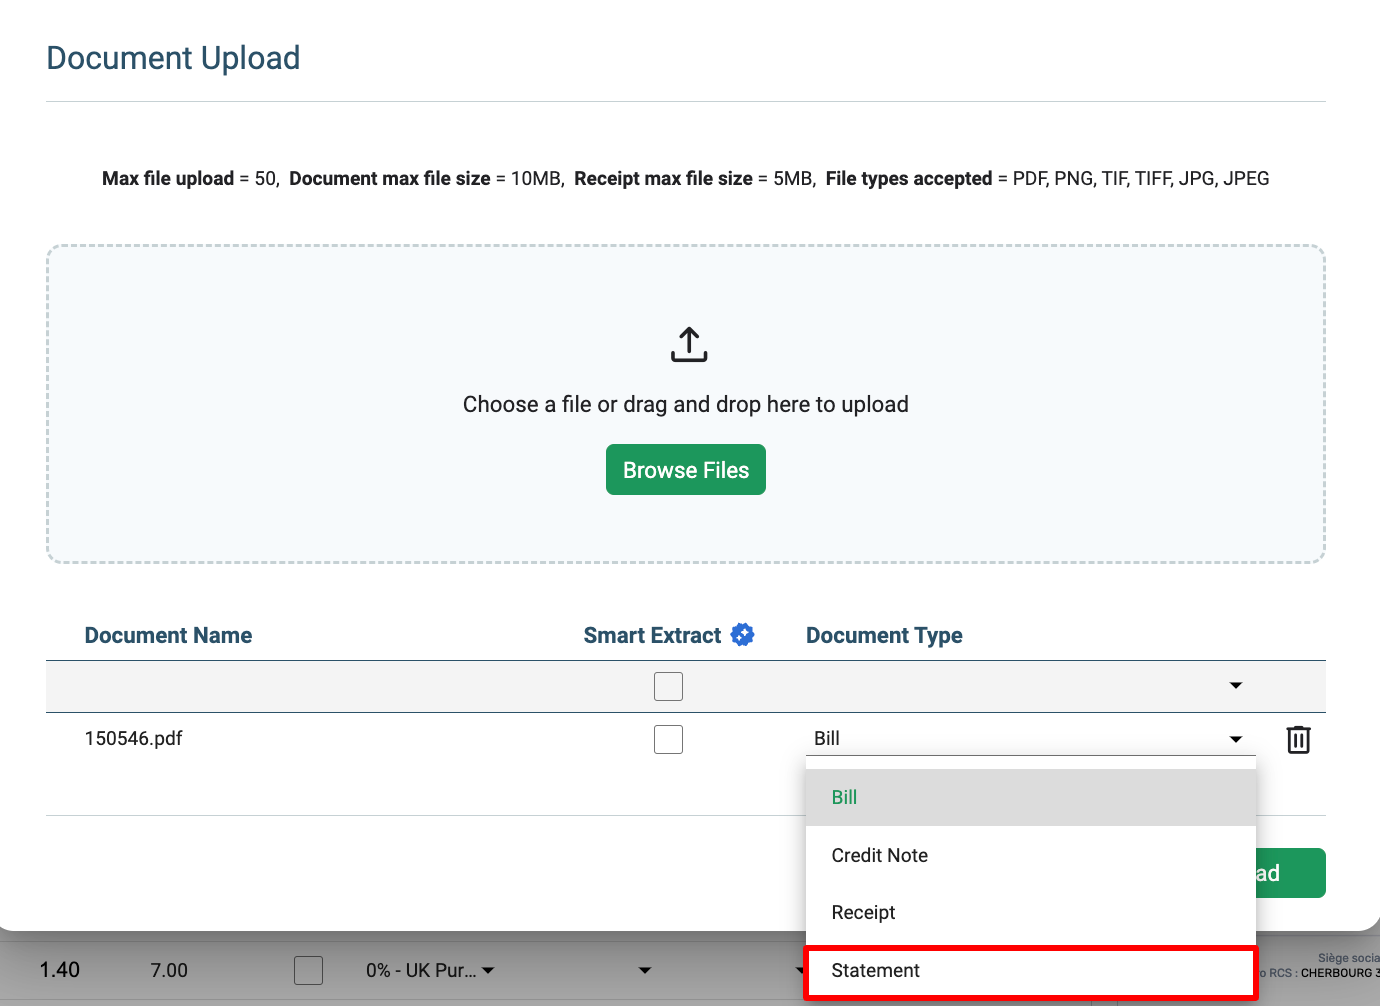The image size is (1380, 1006).
Task: Click the upload arrow icon
Action: (687, 344)
